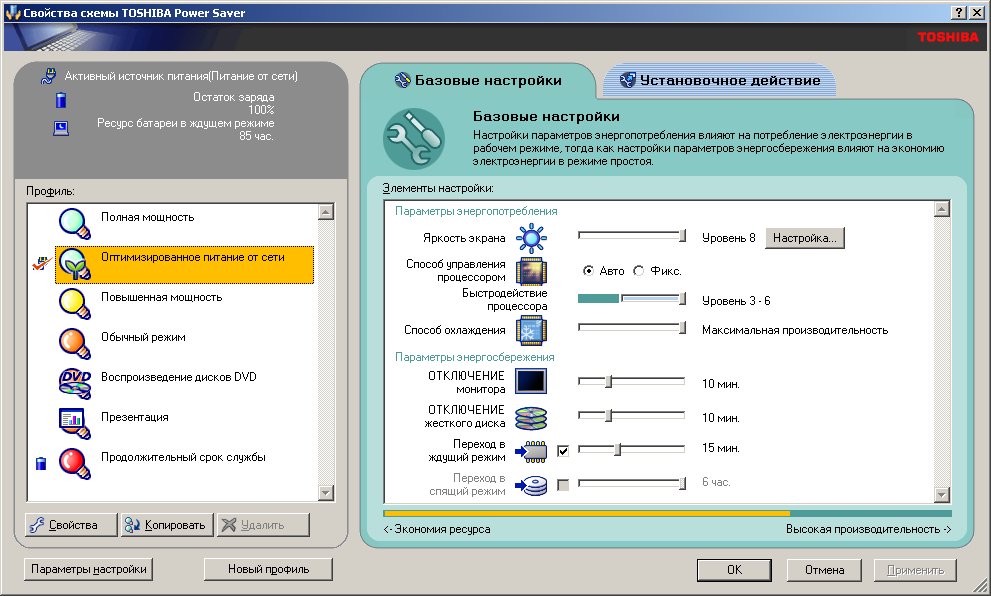Click the profile list scroll down arrow

pos(326,492)
